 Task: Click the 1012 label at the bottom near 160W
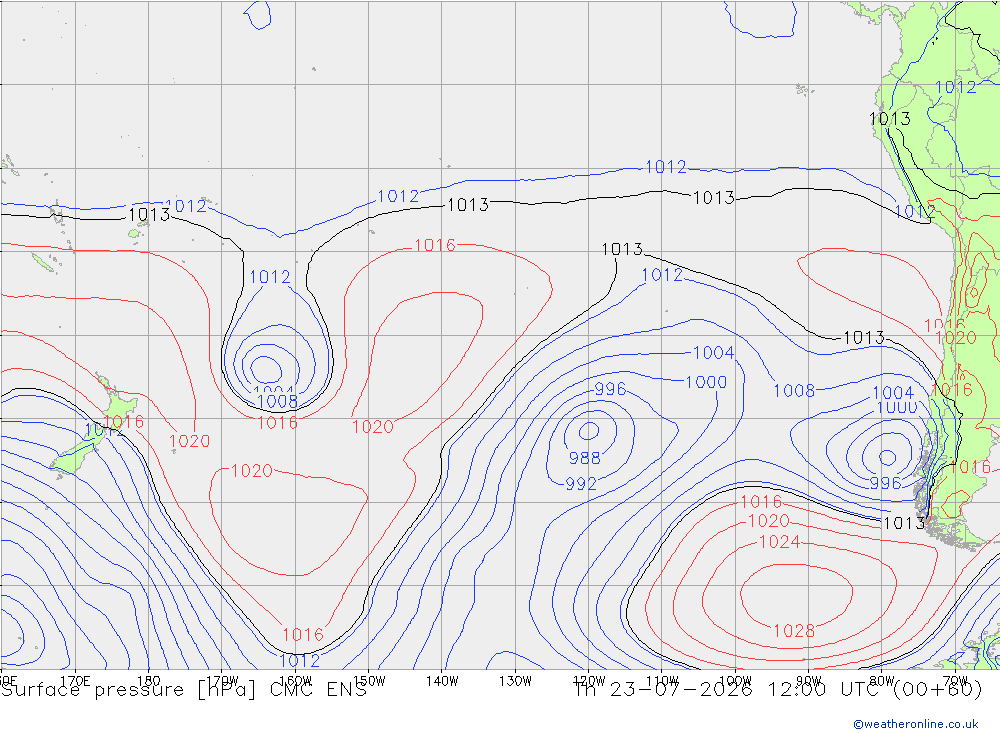(x=299, y=660)
